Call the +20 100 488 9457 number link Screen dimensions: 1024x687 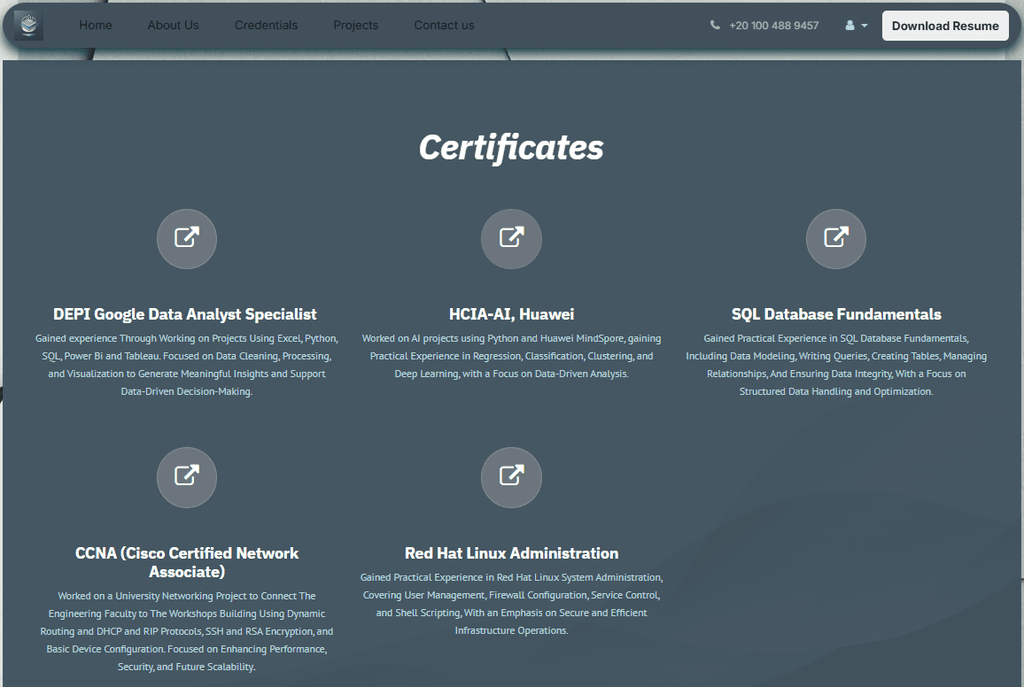774,25
